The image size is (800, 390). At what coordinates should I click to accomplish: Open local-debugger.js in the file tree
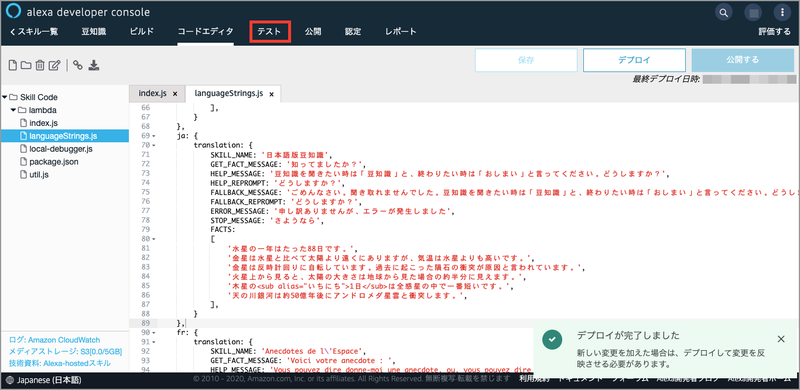coord(61,149)
